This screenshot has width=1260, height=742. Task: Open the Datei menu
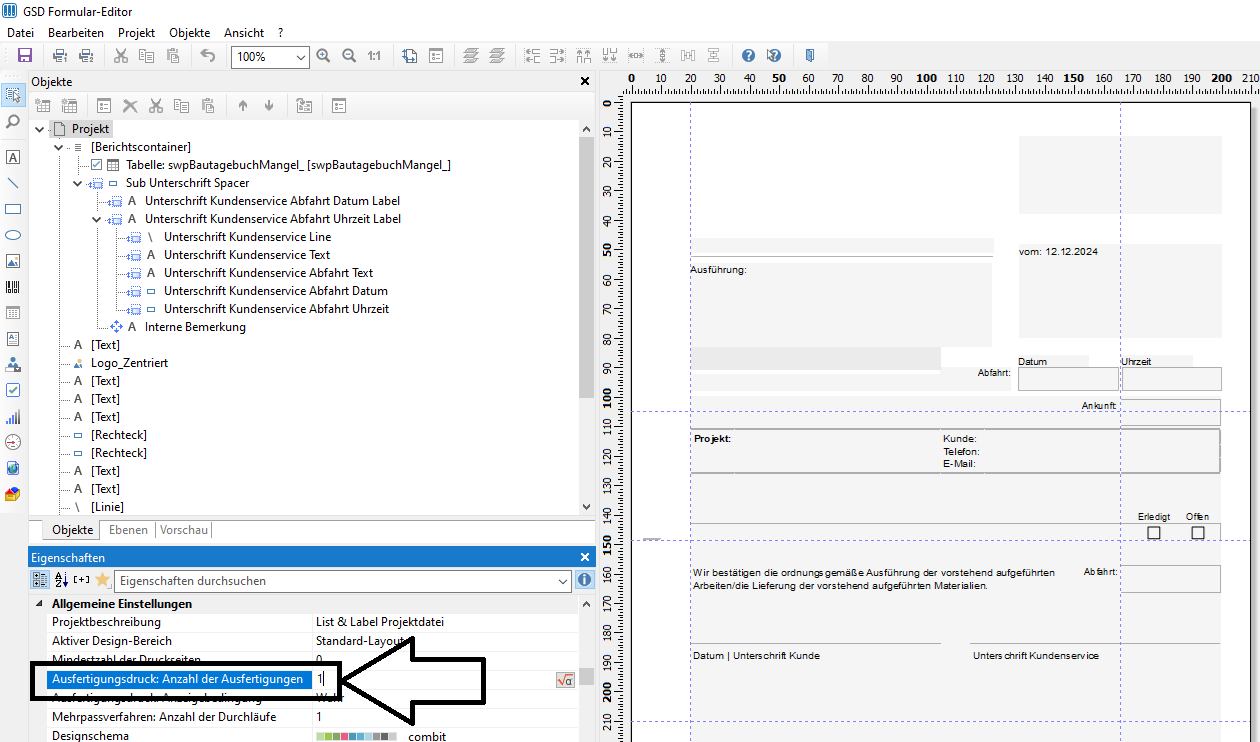20,33
